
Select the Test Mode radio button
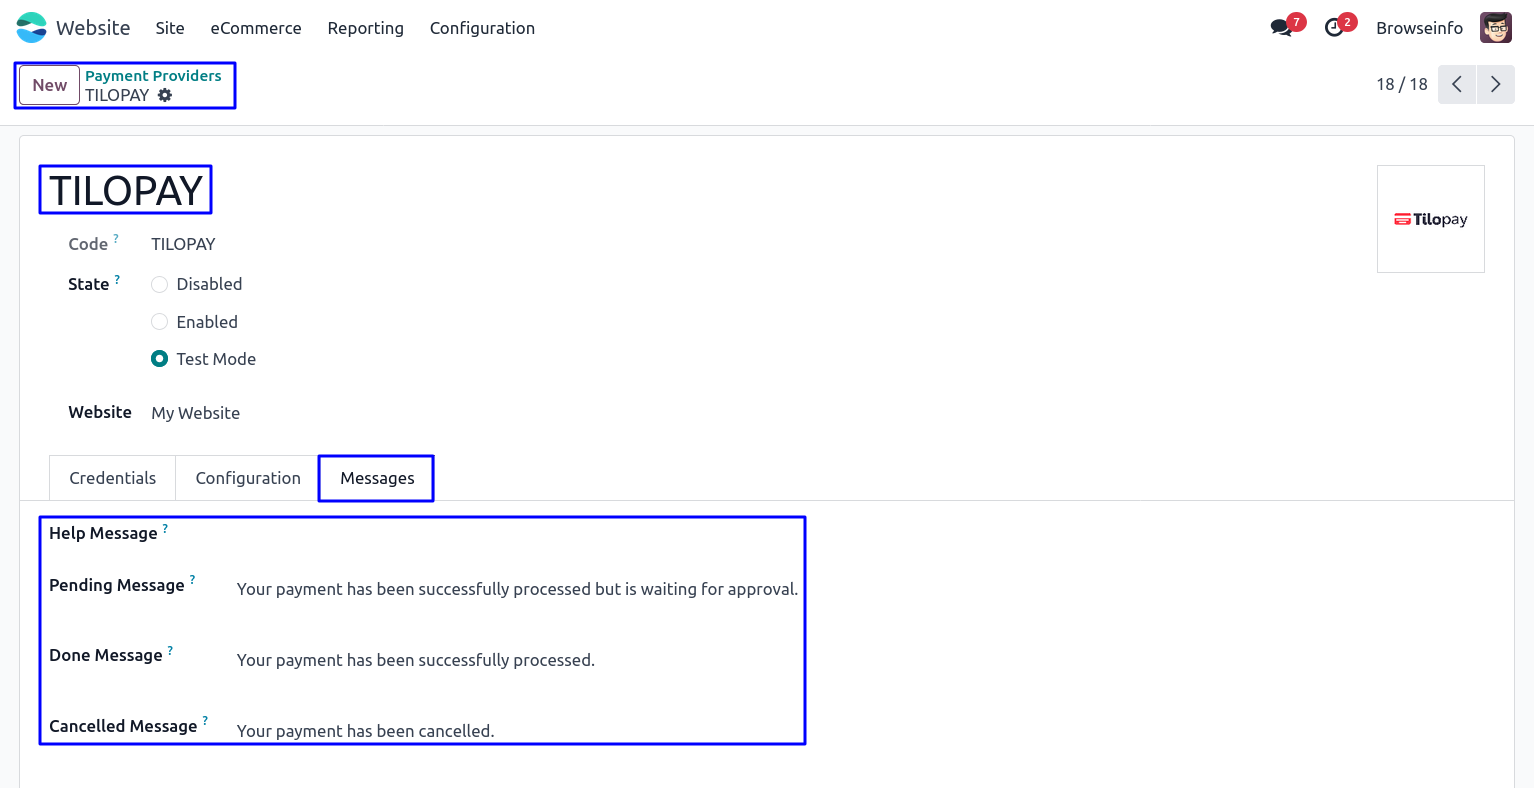pyautogui.click(x=159, y=359)
